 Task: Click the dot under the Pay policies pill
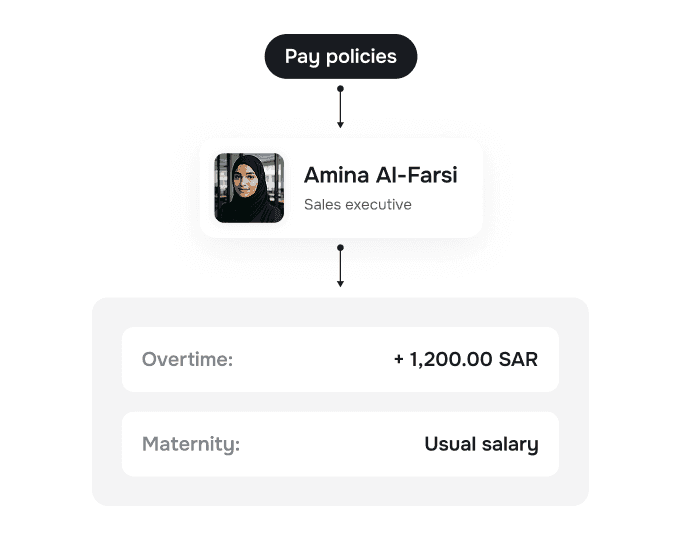(x=340, y=89)
